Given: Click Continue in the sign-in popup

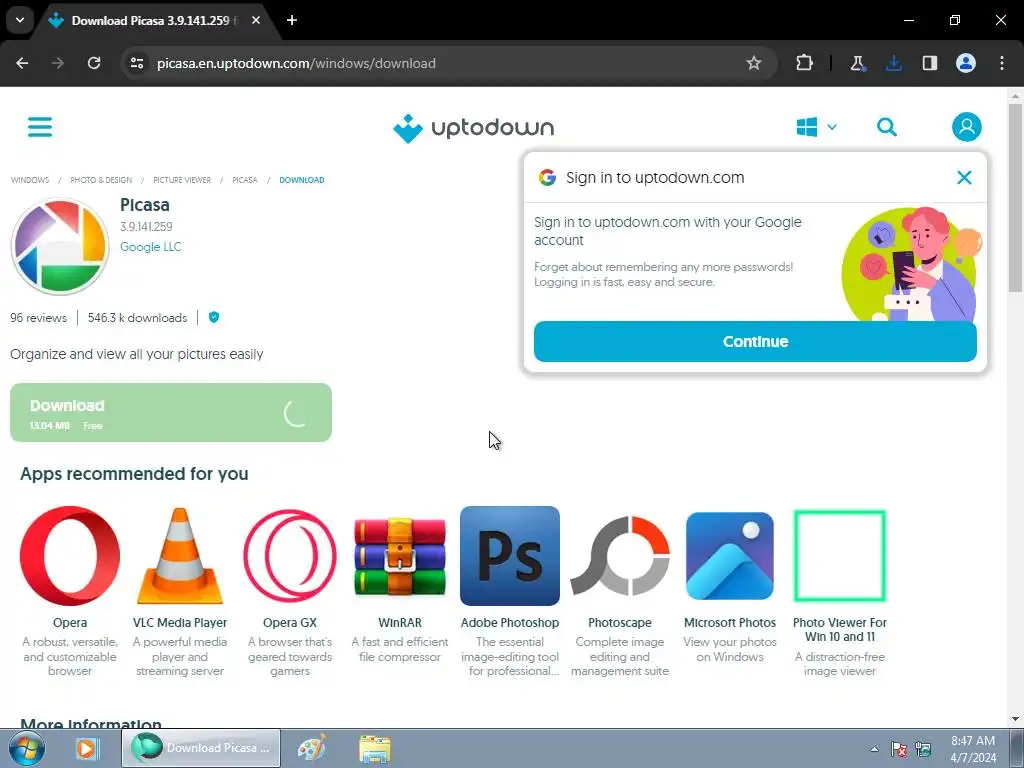Looking at the screenshot, I should 755,342.
